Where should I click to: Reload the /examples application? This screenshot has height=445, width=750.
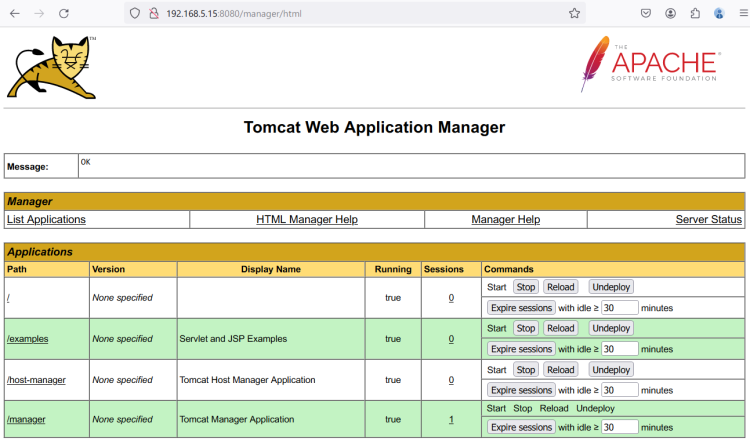click(561, 328)
